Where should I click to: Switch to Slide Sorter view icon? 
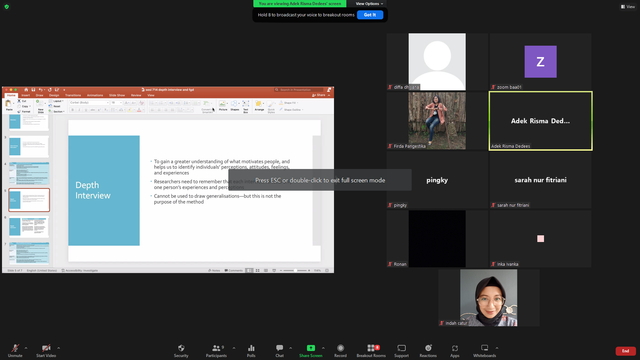[258, 270]
